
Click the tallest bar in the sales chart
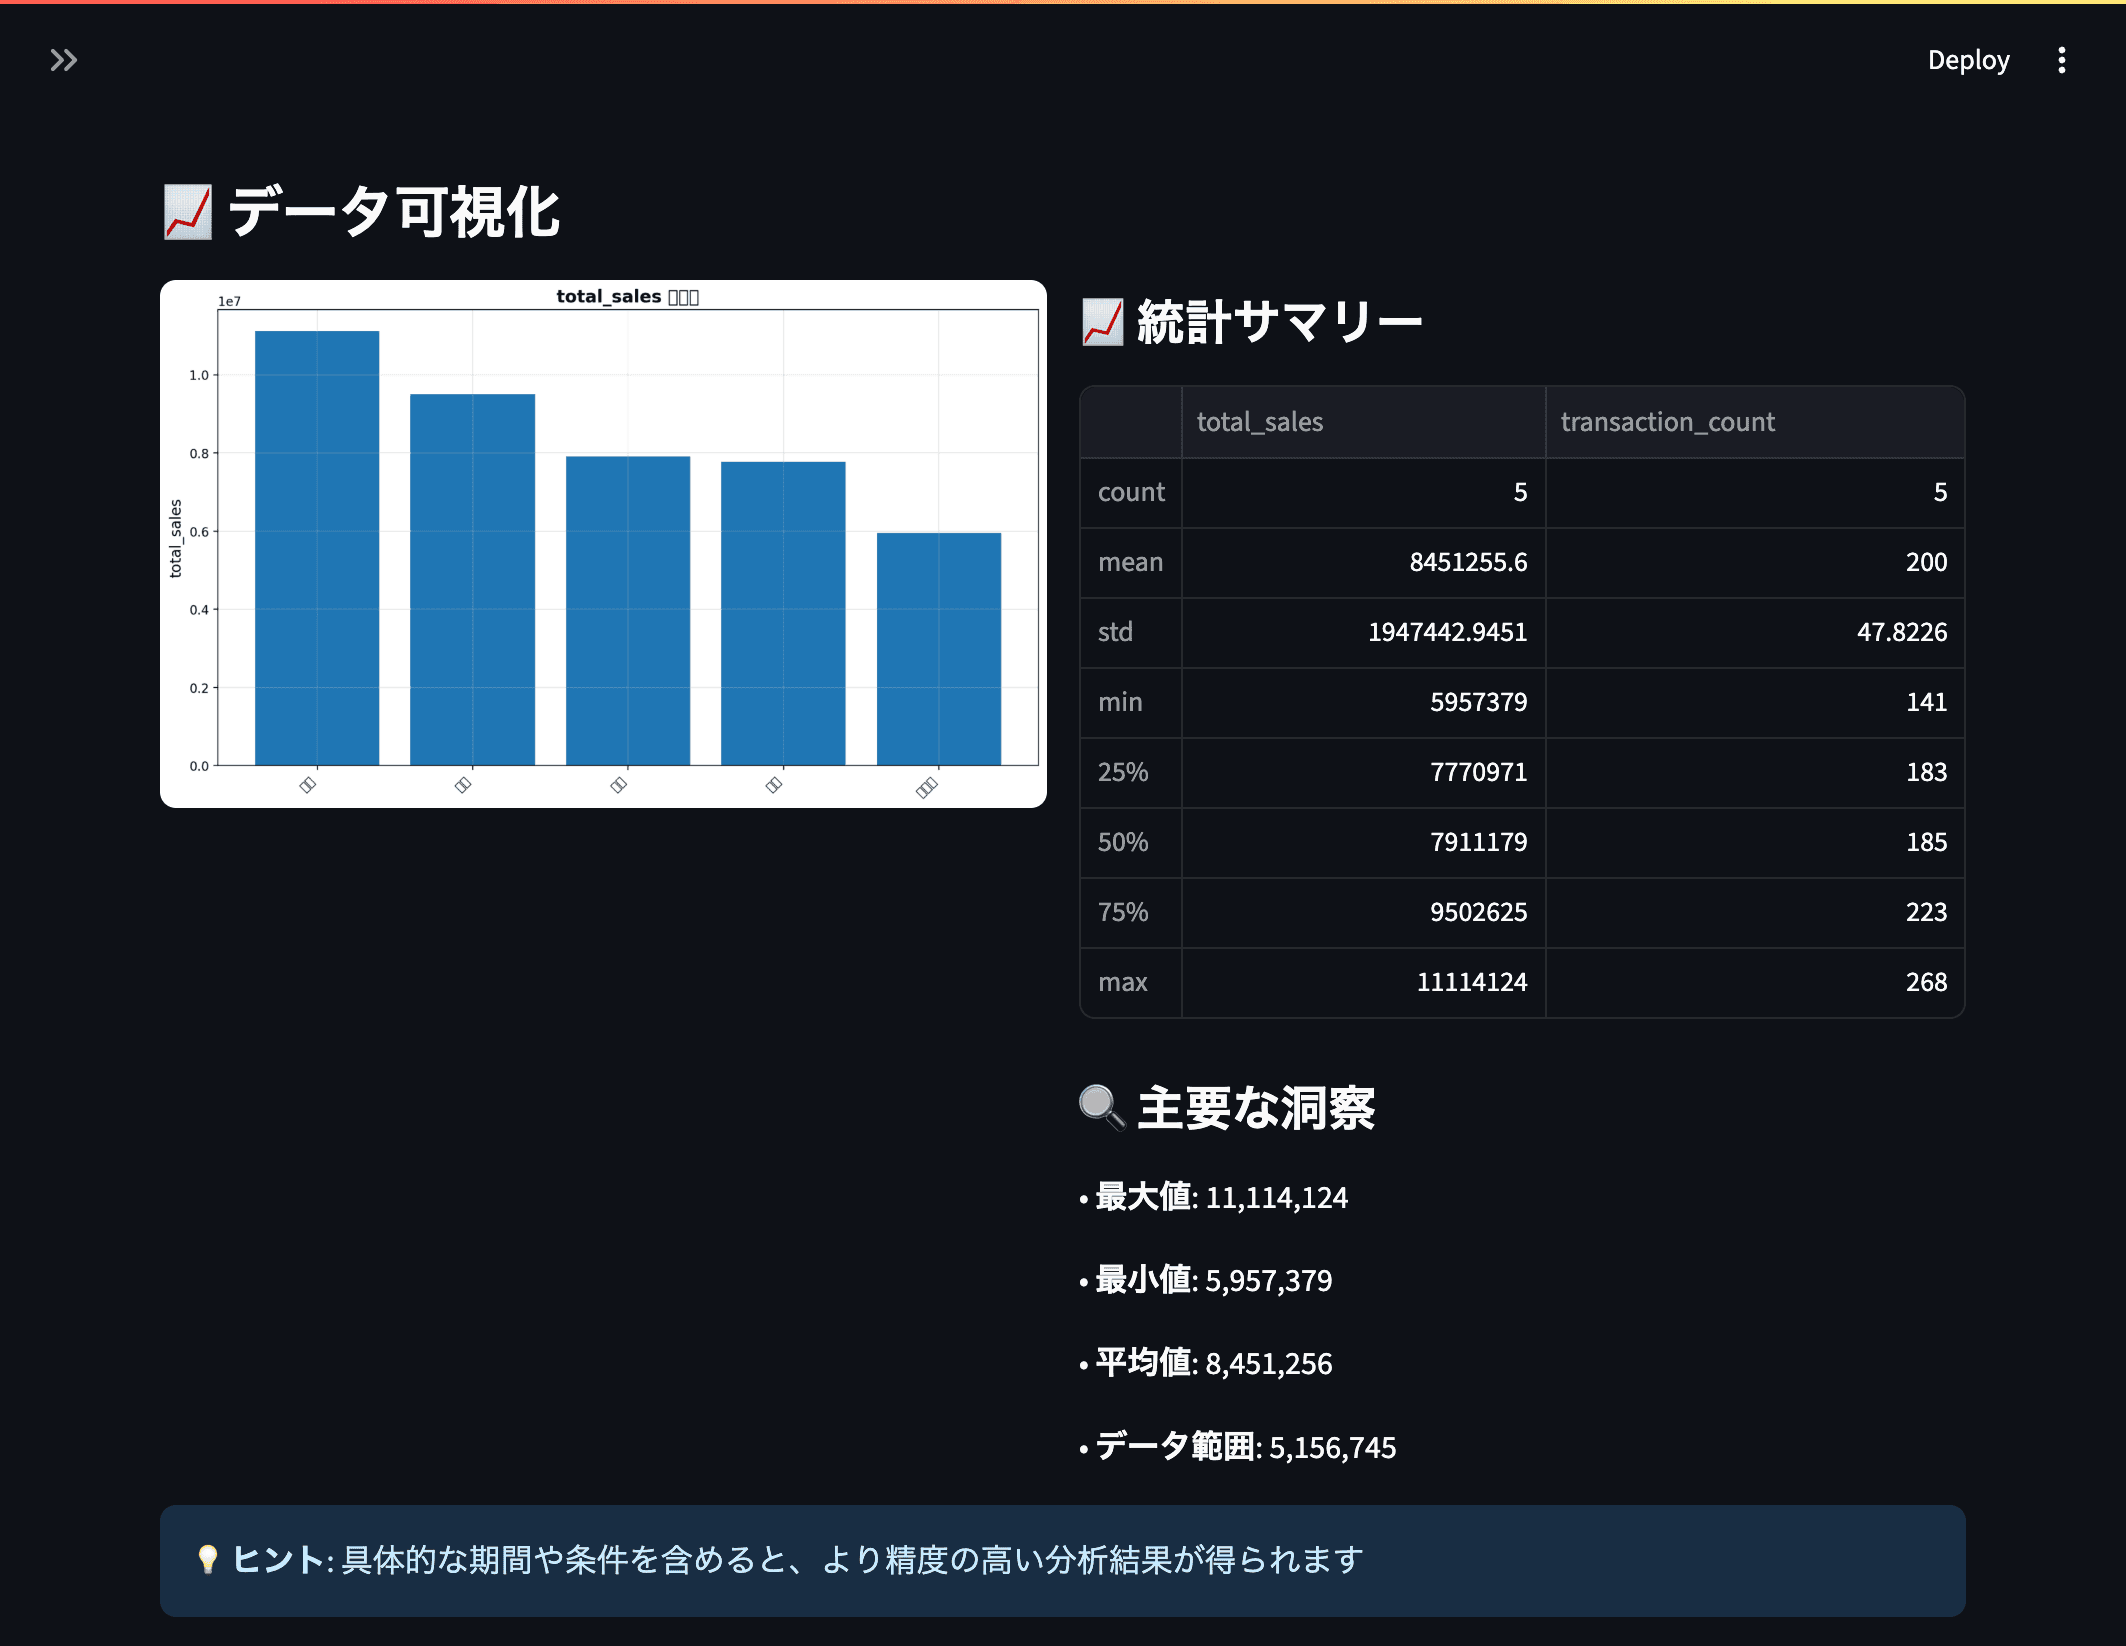316,540
